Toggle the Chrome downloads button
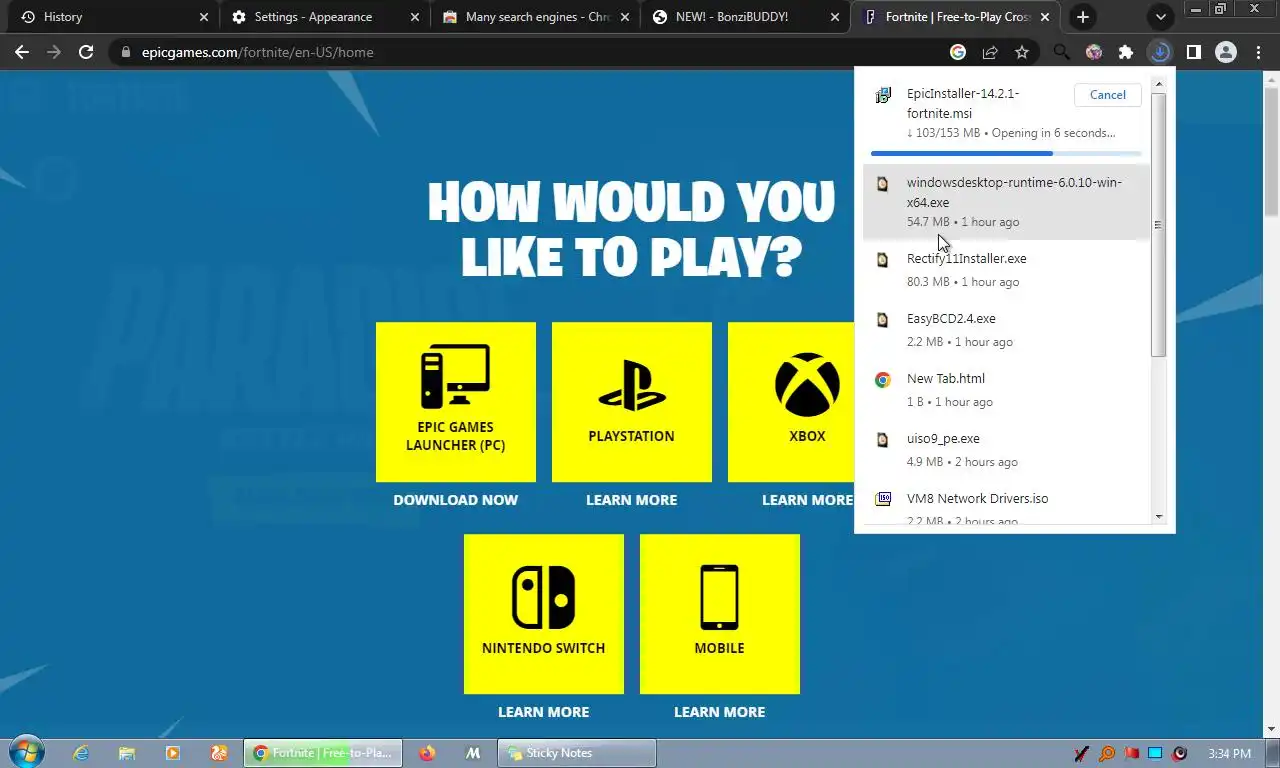 tap(1159, 52)
